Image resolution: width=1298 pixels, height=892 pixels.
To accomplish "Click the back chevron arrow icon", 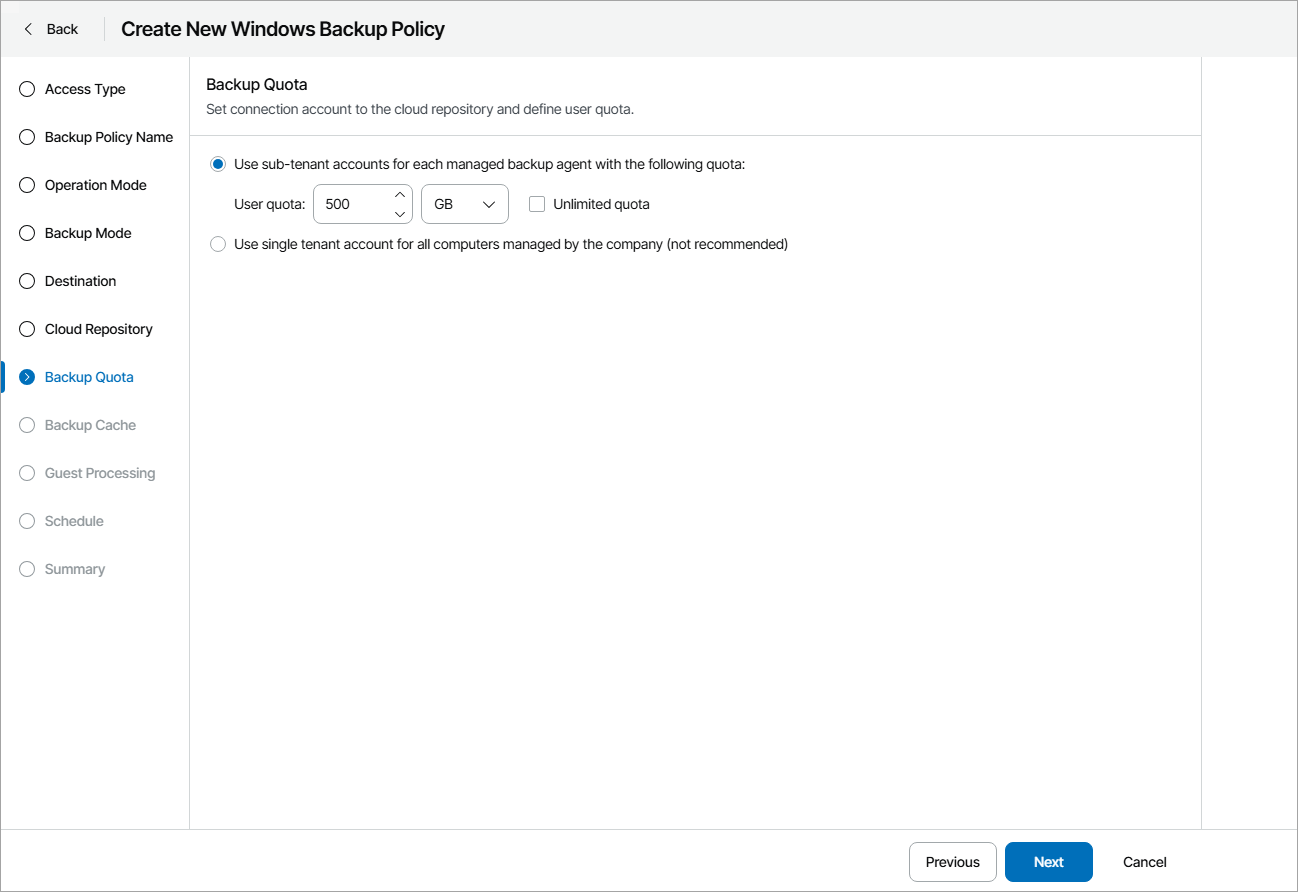I will point(28,29).
